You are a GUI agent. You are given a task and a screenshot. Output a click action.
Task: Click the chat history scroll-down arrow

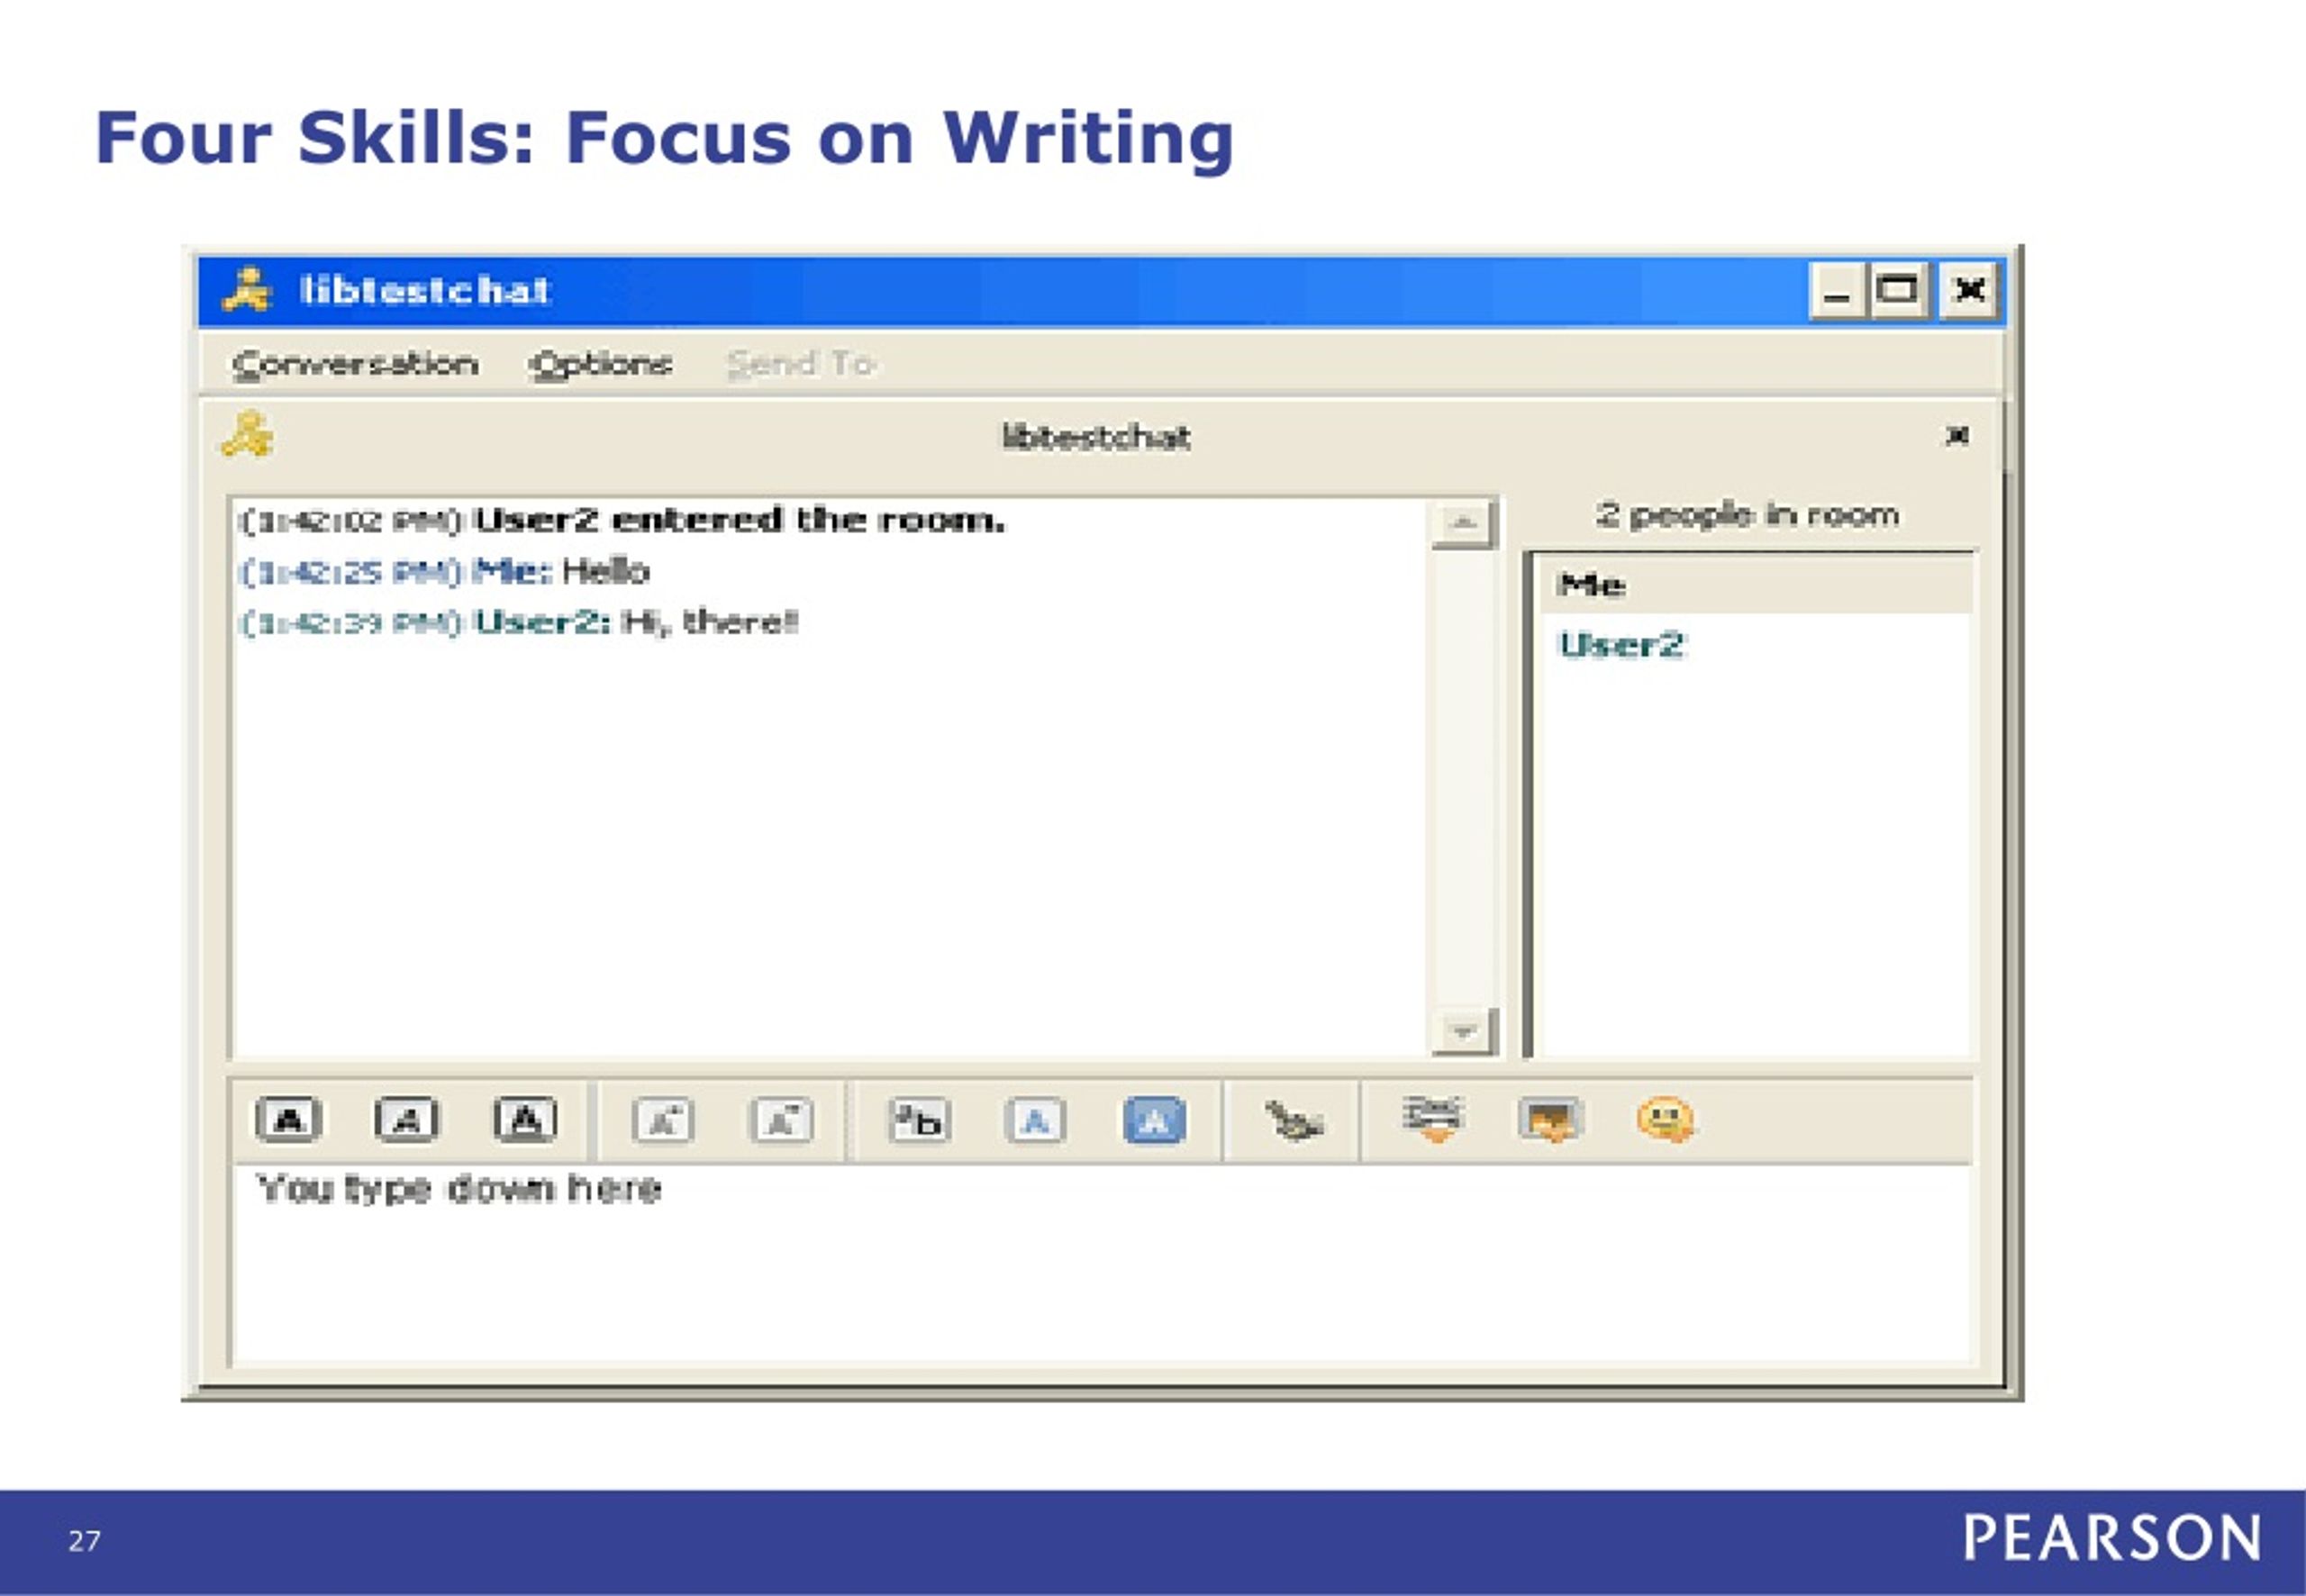1464,1031
